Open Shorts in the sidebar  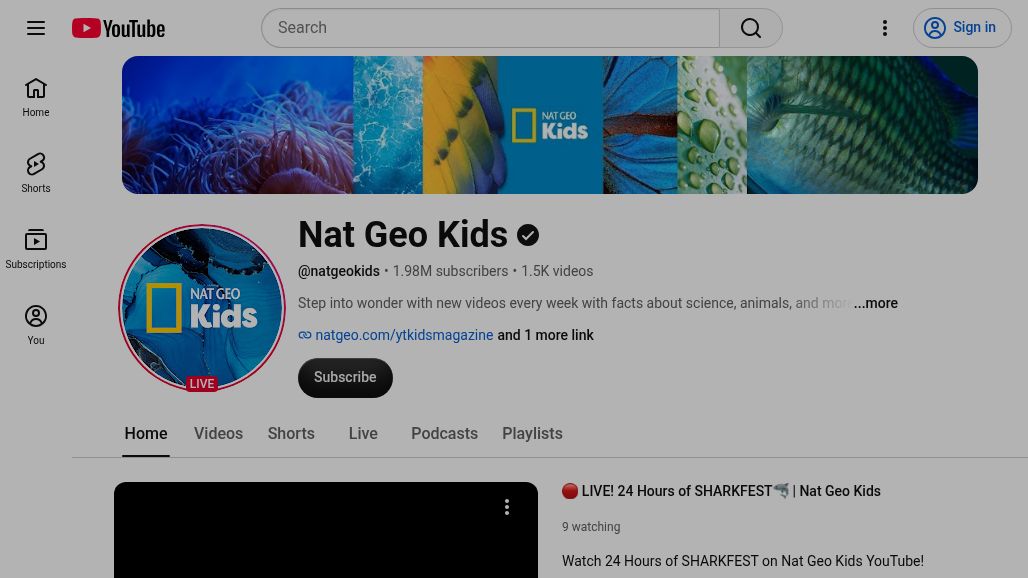tap(36, 174)
